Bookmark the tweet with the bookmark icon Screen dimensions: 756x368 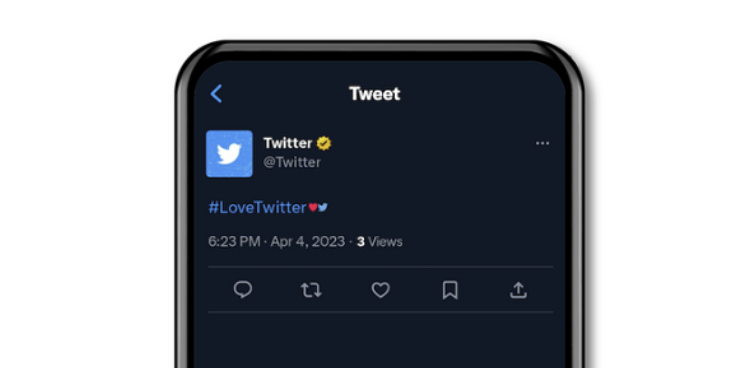point(450,290)
